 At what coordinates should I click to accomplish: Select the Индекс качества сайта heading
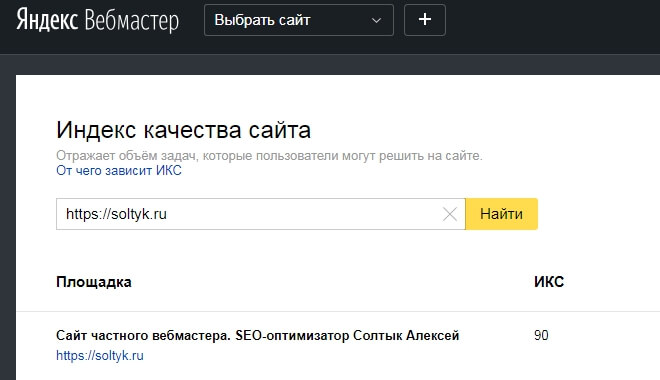coord(184,130)
